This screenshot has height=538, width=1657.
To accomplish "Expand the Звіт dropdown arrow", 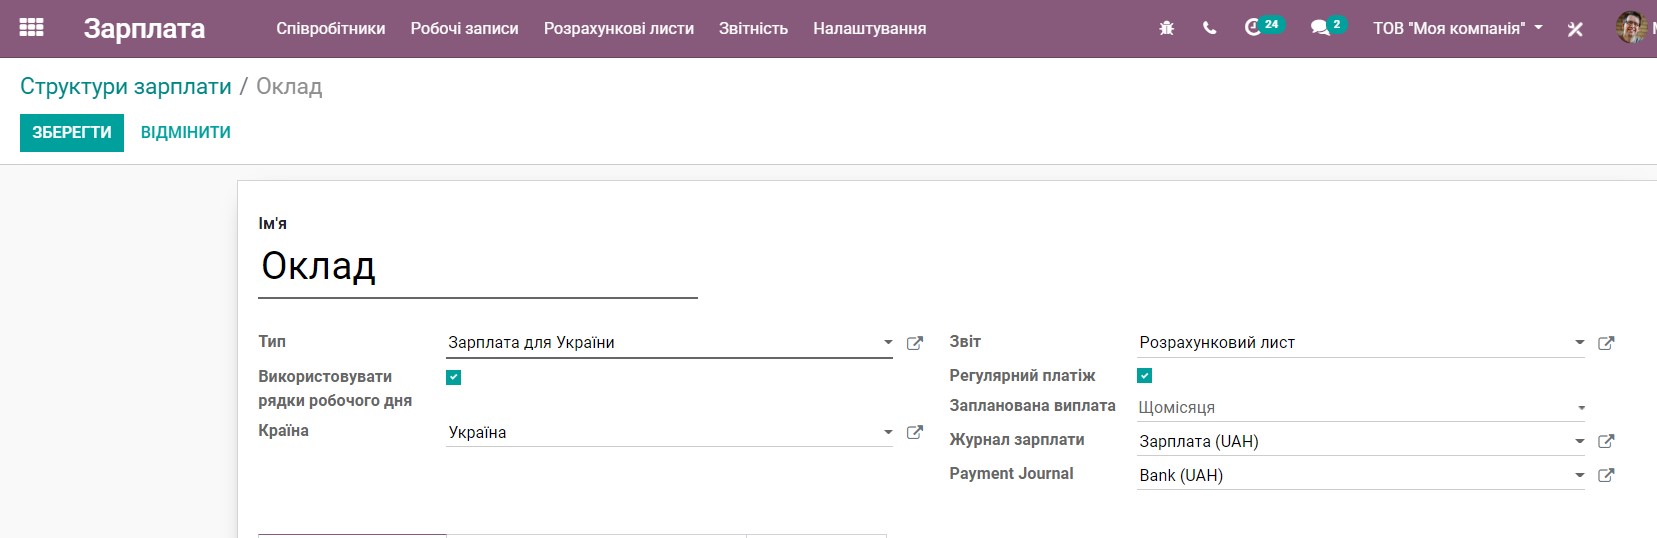I will click(1580, 342).
